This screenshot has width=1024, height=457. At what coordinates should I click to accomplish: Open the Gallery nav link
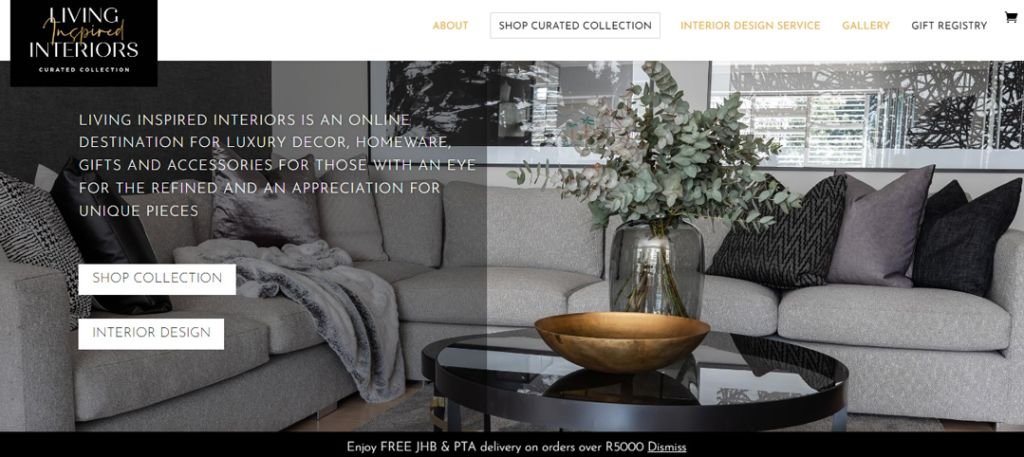865,25
